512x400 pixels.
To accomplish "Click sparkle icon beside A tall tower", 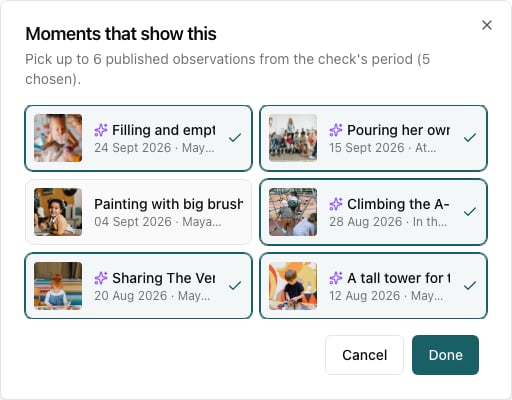I will (x=336, y=278).
